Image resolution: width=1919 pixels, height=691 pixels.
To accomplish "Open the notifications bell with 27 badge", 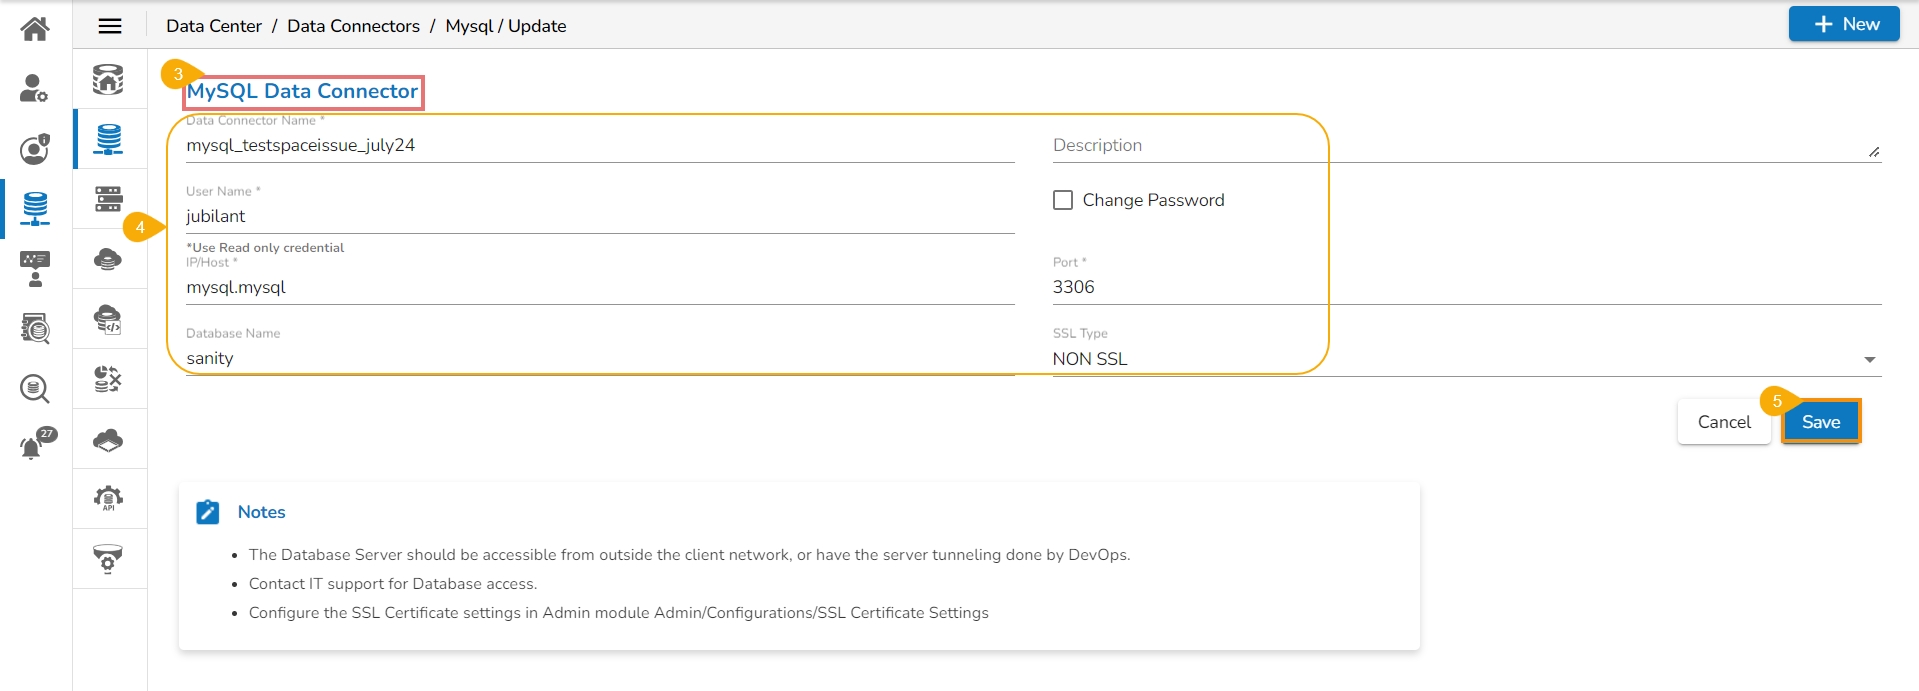I will click(36, 444).
